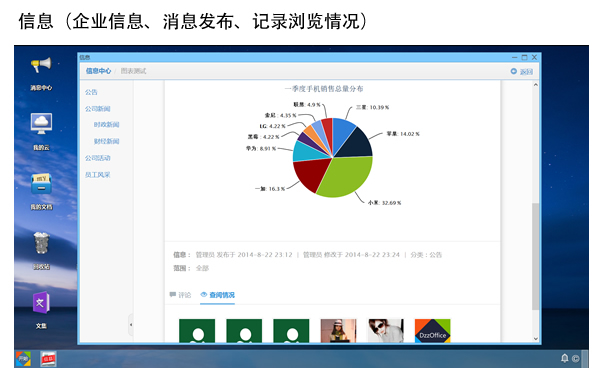Open notifications bell in taskbar tray
Viewport: 600px width, 387px height.
tap(564, 358)
